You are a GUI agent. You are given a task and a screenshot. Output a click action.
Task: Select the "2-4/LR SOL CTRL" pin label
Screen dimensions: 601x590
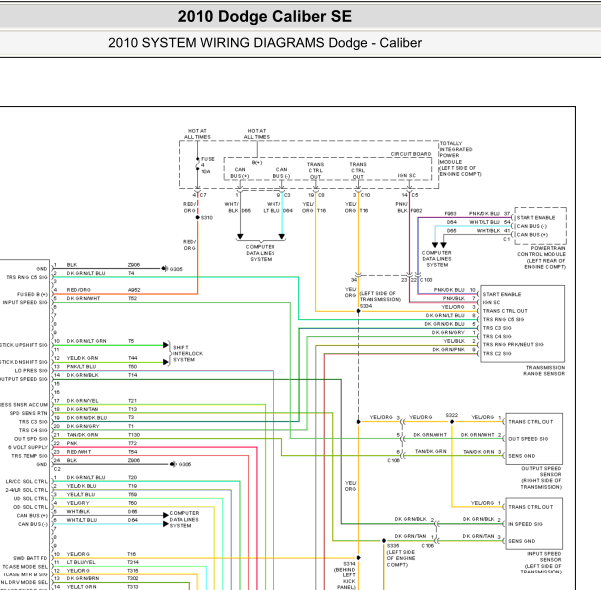tap(27, 490)
